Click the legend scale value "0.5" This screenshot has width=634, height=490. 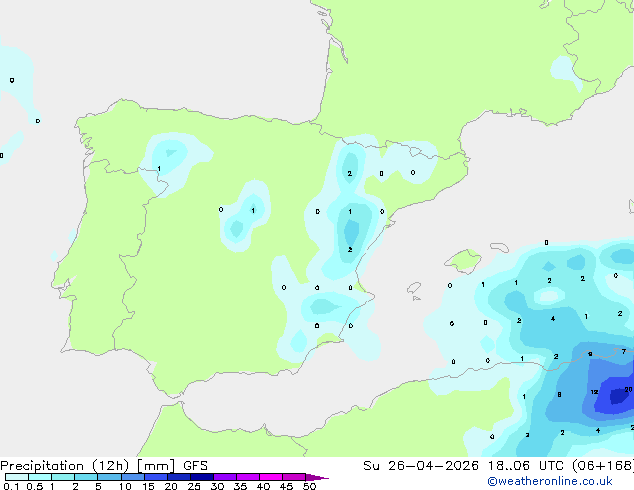[35, 486]
